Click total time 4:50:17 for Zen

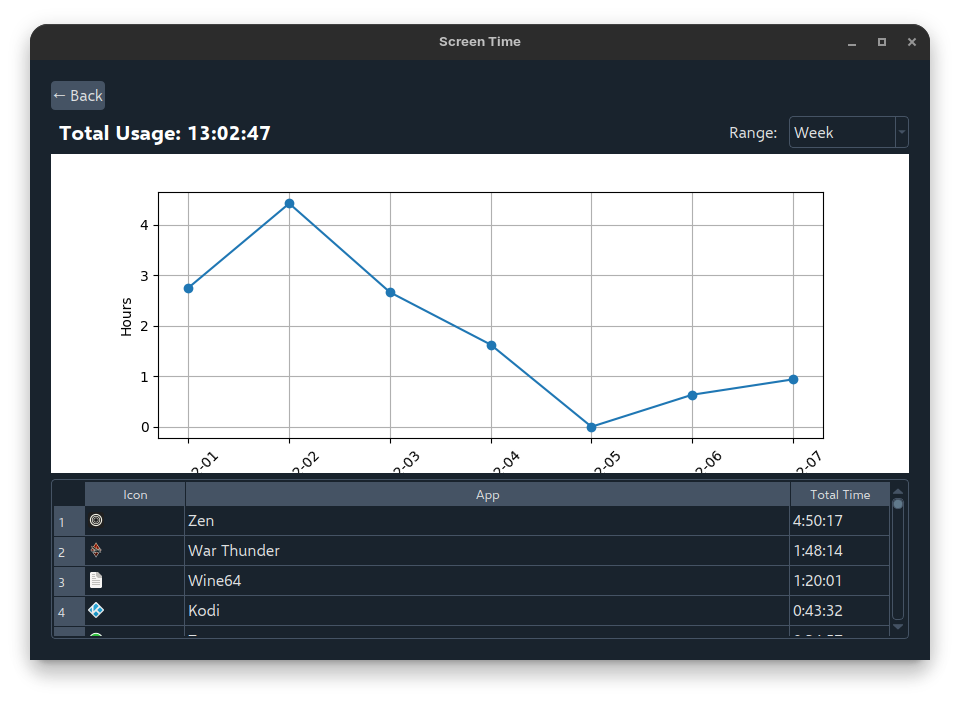click(839, 521)
